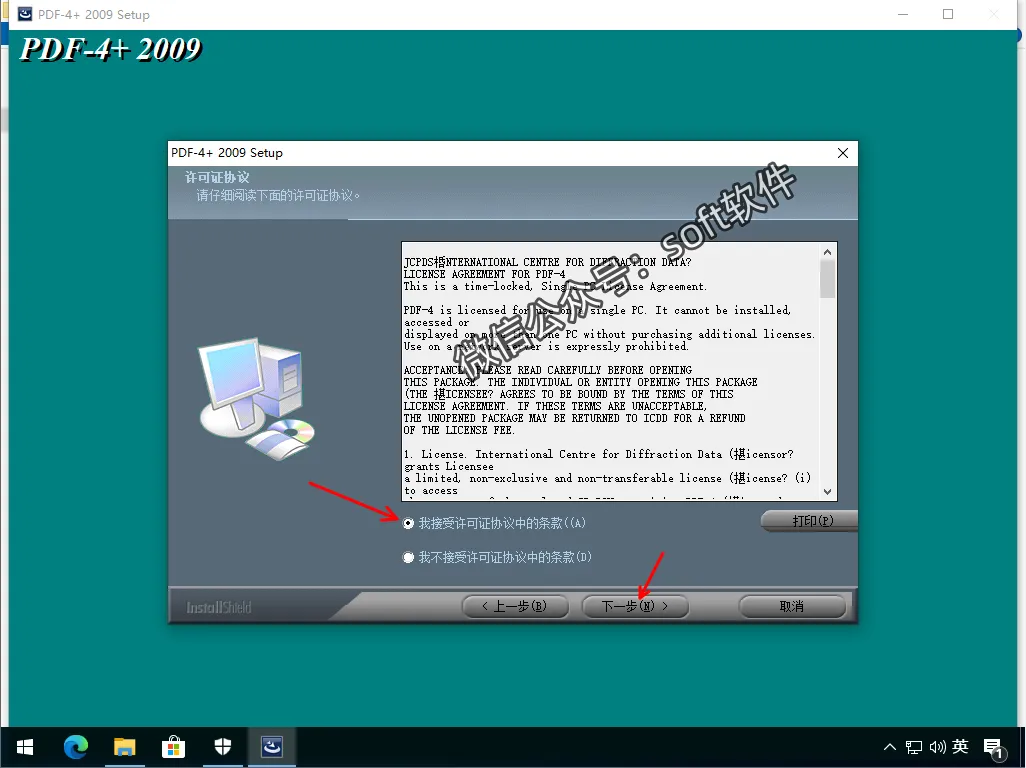Click the license text scrollbar thumb
The height and width of the screenshot is (768, 1026).
[827, 279]
